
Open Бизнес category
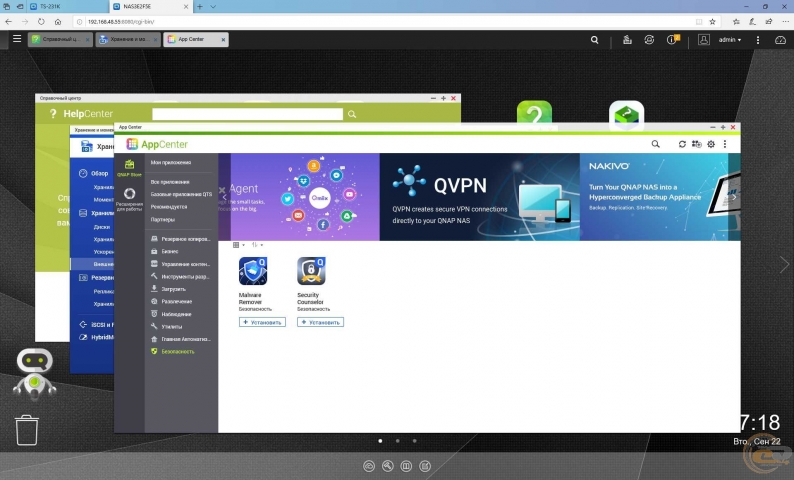(x=165, y=251)
